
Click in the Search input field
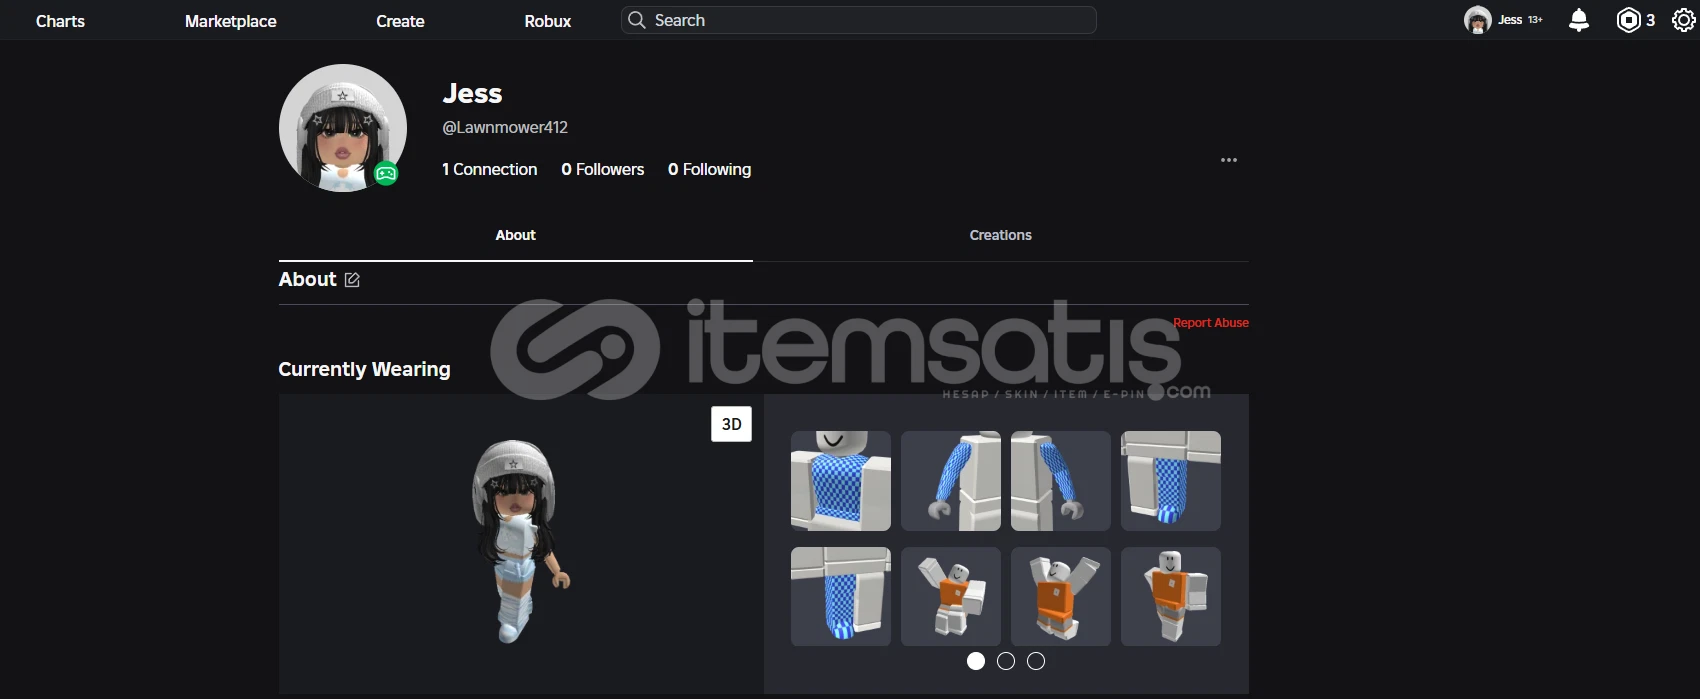pos(870,20)
